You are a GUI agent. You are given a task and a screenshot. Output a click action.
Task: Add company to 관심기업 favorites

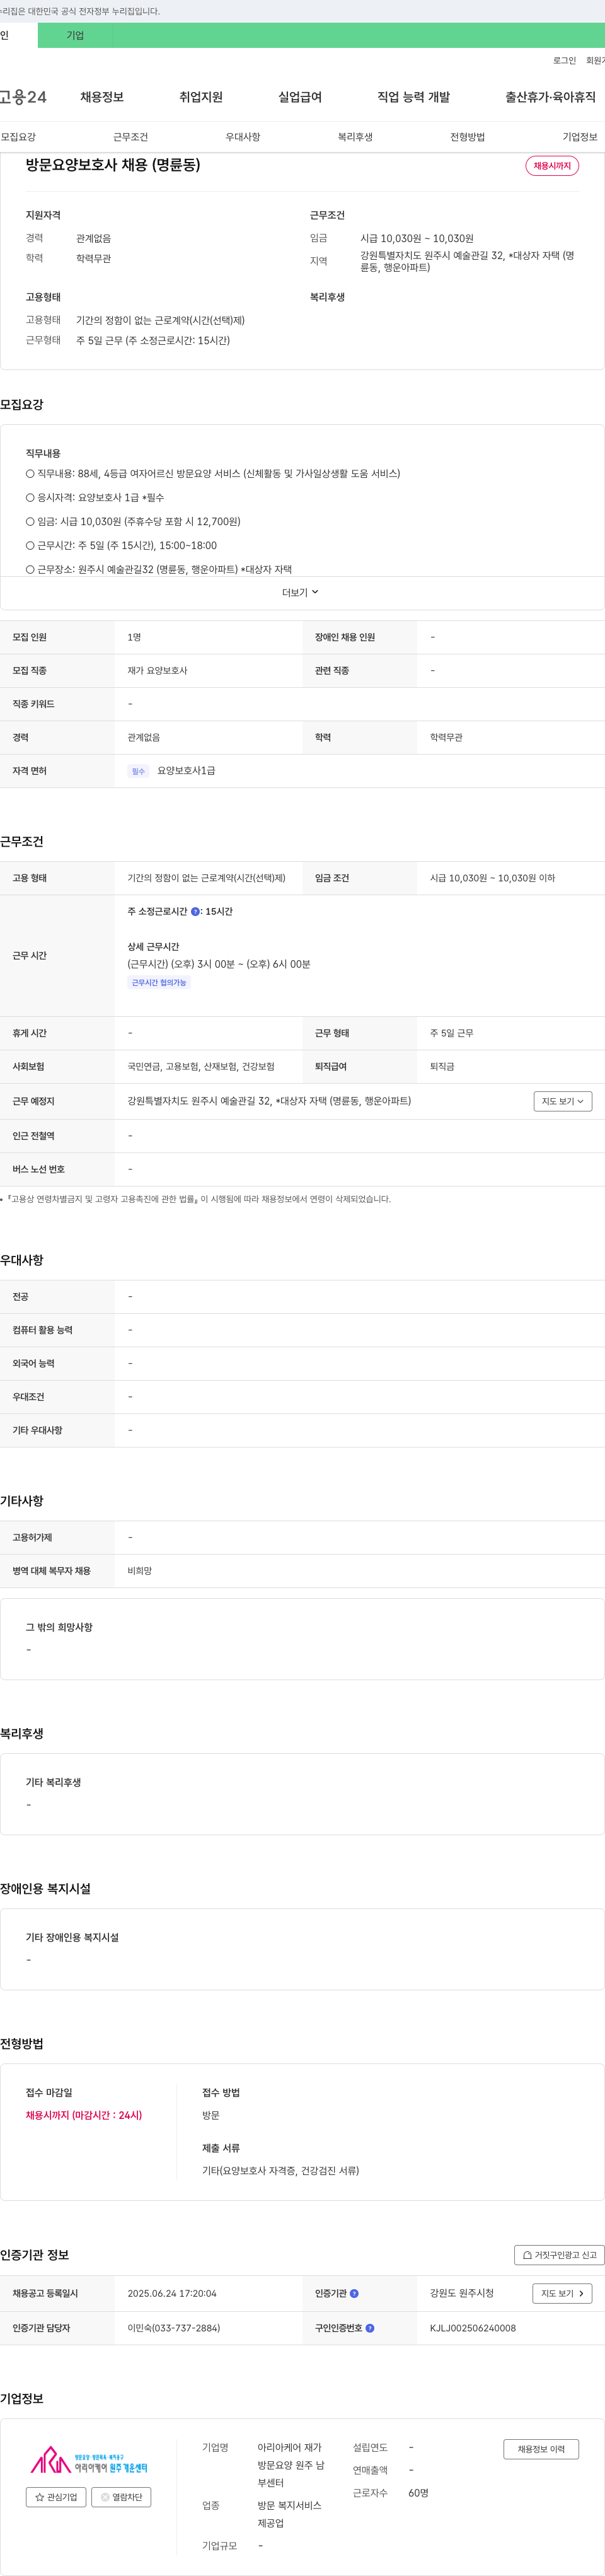tap(56, 2497)
